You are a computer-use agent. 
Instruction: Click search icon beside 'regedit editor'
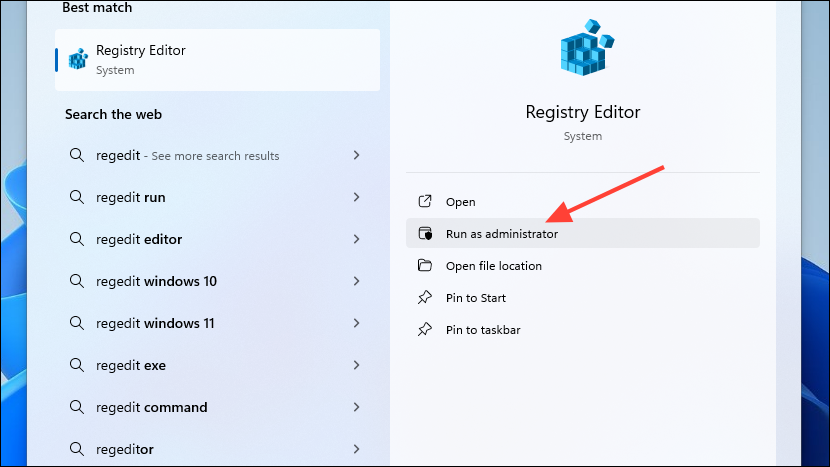[x=77, y=239]
